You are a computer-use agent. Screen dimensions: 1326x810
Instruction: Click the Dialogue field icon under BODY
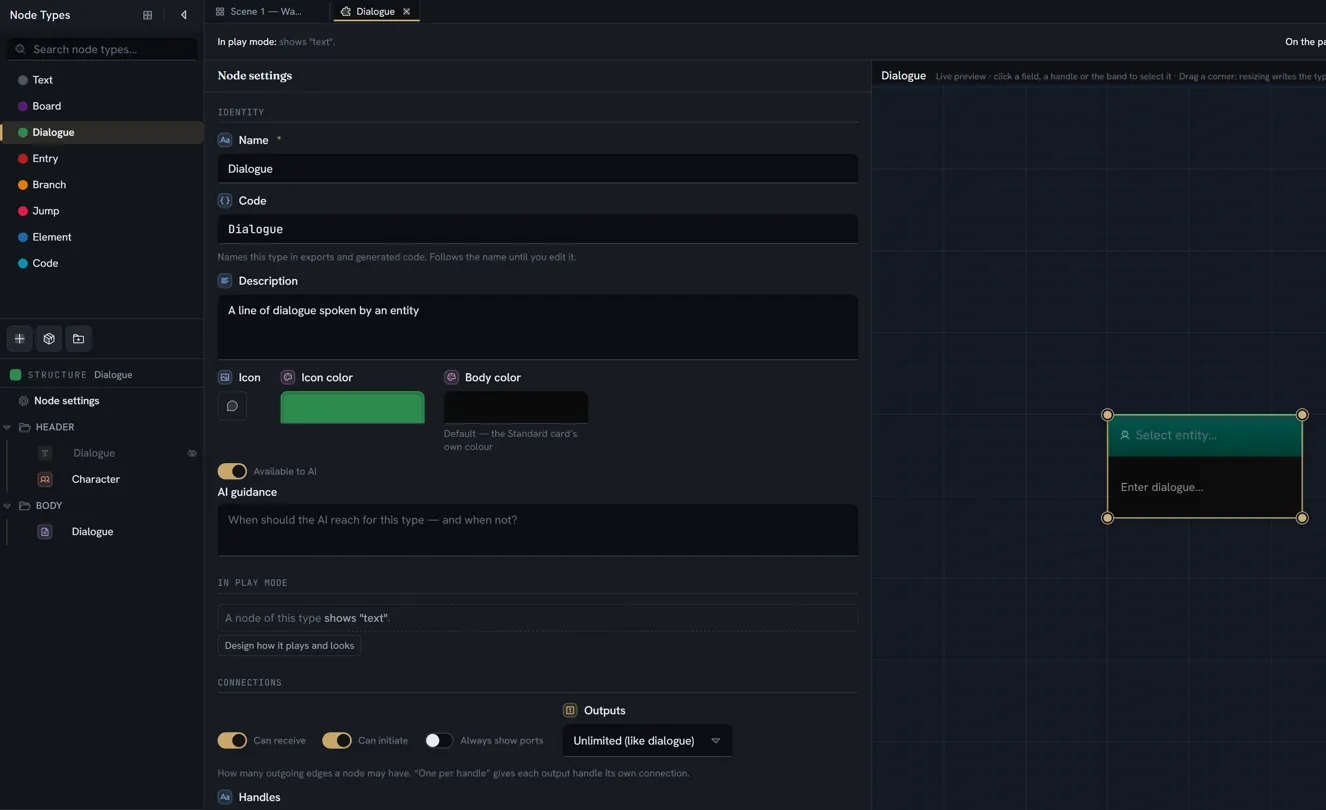point(45,532)
